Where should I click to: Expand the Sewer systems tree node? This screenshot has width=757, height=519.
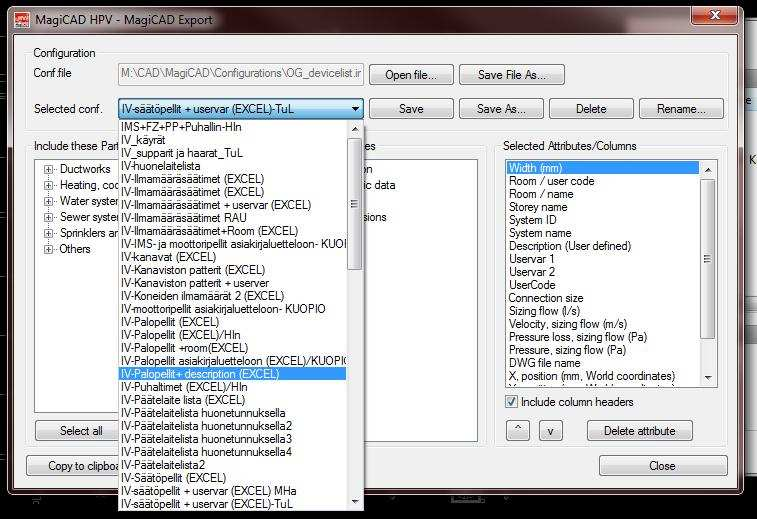pyautogui.click(x=48, y=217)
